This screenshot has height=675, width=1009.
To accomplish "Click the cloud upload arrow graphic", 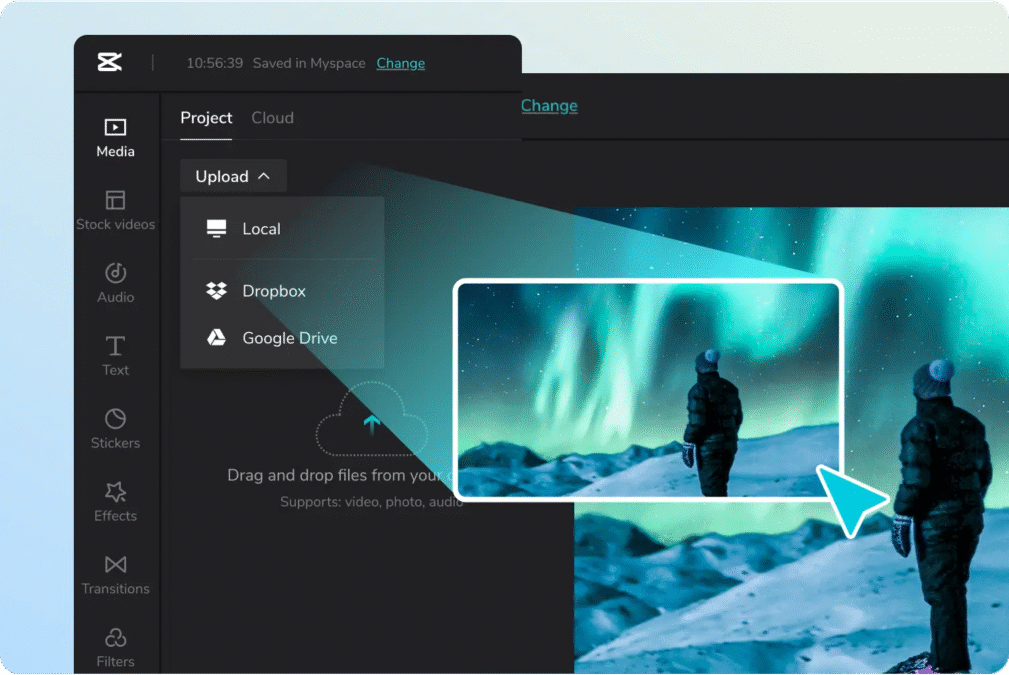I will 372,422.
